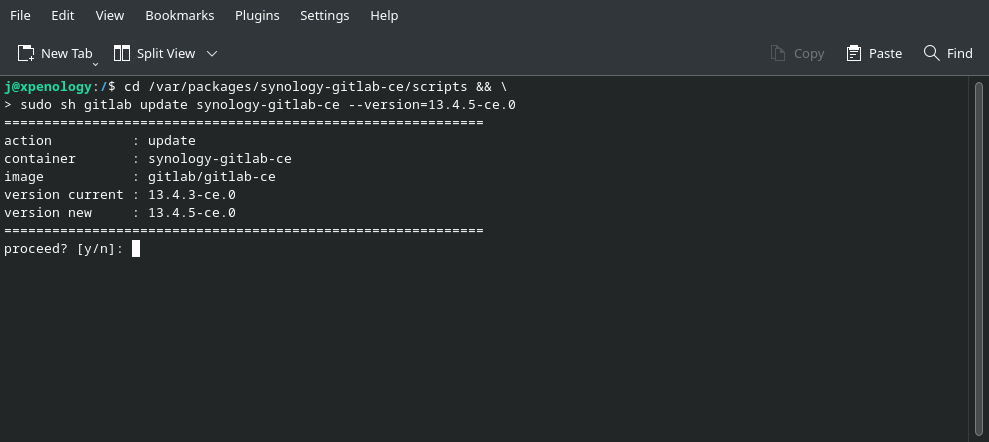
Task: Click the path '/var/packages/synology-gitlab-ce/scripts'
Action: 308,86
